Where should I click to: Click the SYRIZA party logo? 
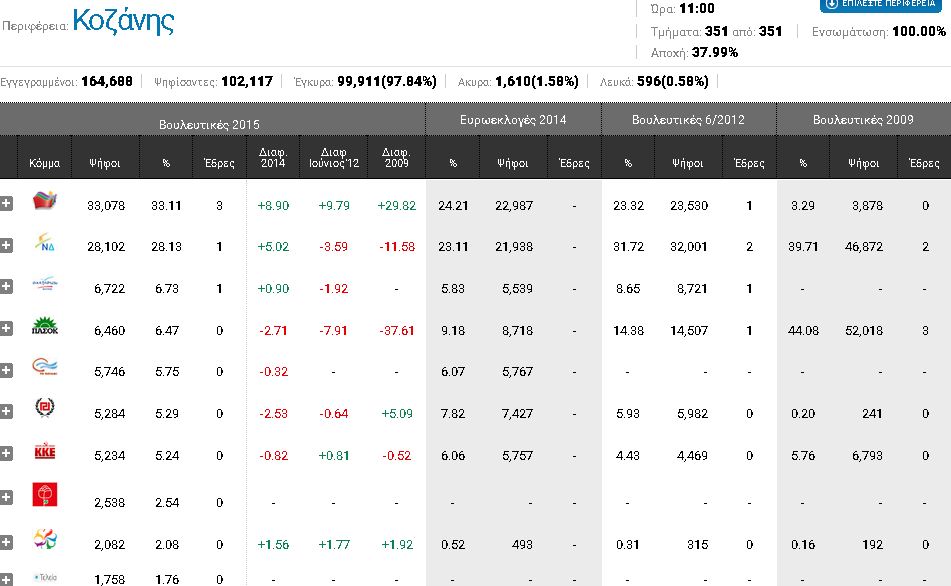point(46,204)
